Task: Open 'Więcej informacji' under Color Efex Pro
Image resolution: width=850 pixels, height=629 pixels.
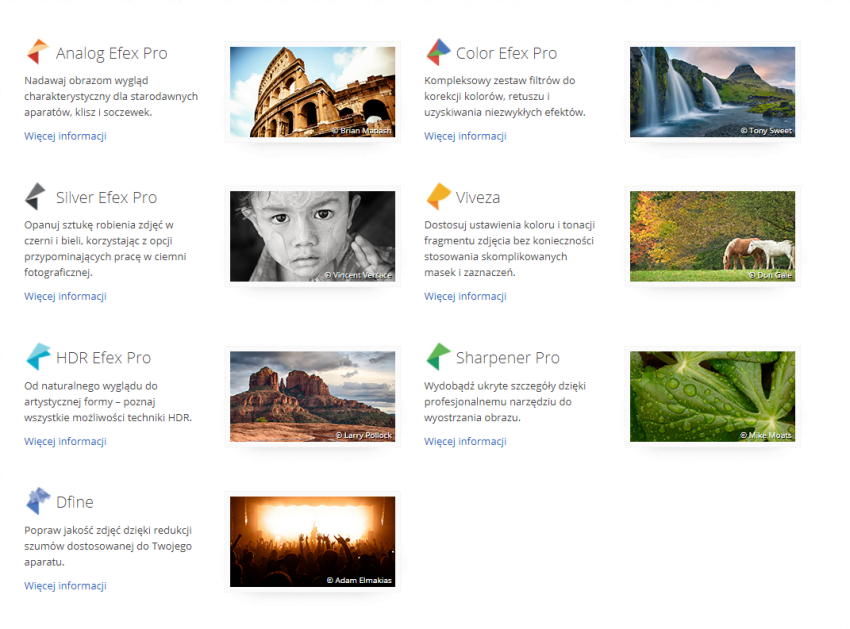Action: pyautogui.click(x=465, y=136)
